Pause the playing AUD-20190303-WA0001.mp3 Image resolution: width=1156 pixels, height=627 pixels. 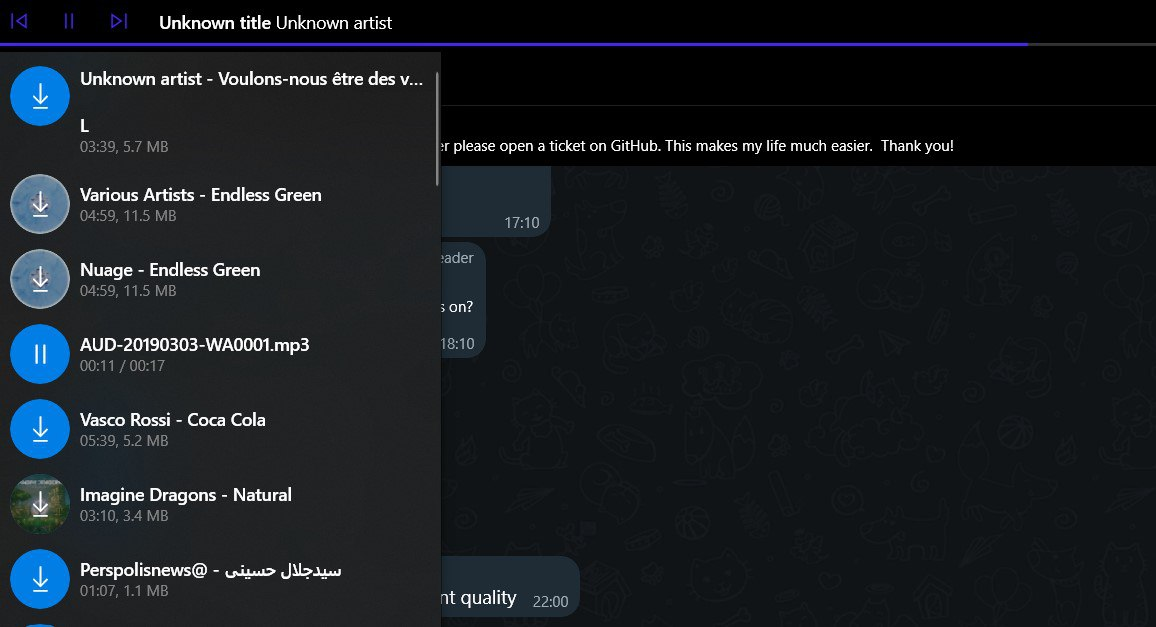[40, 354]
